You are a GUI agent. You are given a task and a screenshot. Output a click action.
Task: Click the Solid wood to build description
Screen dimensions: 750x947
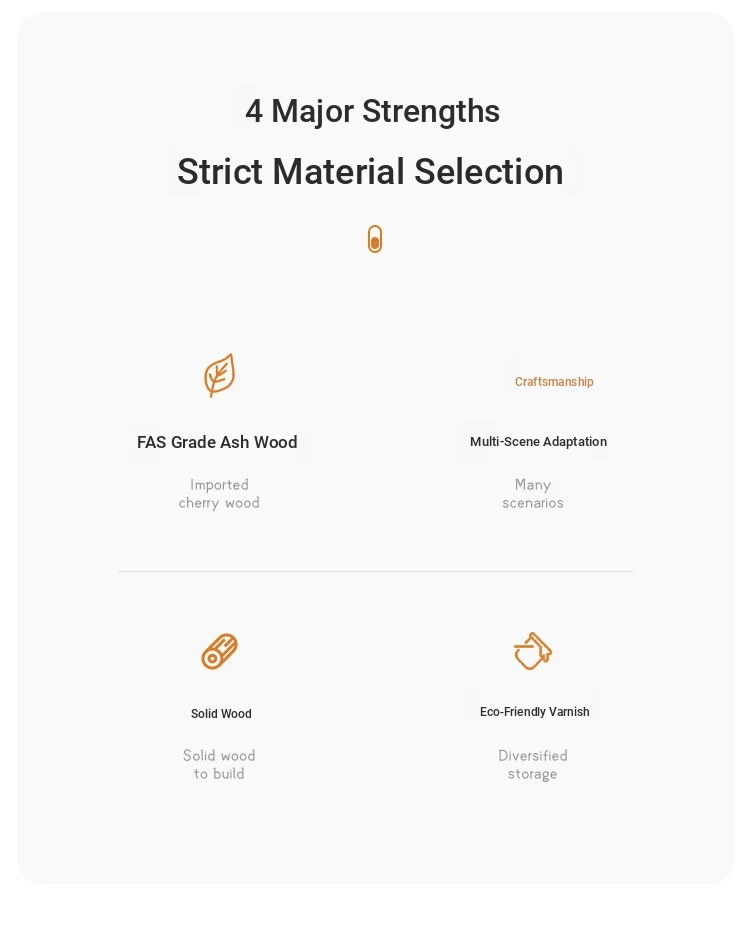tap(219, 765)
